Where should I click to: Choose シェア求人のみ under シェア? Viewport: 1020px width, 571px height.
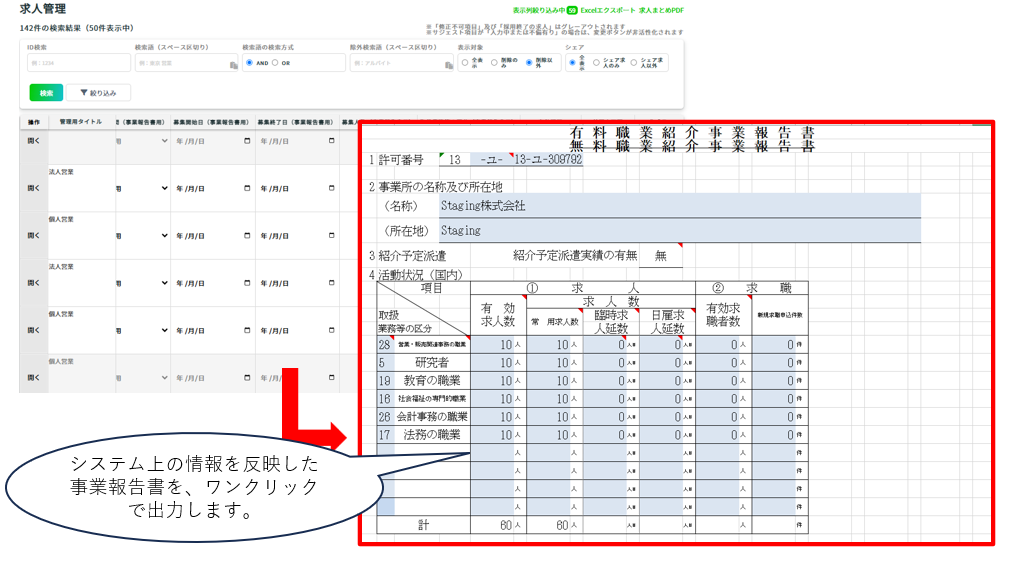click(597, 62)
